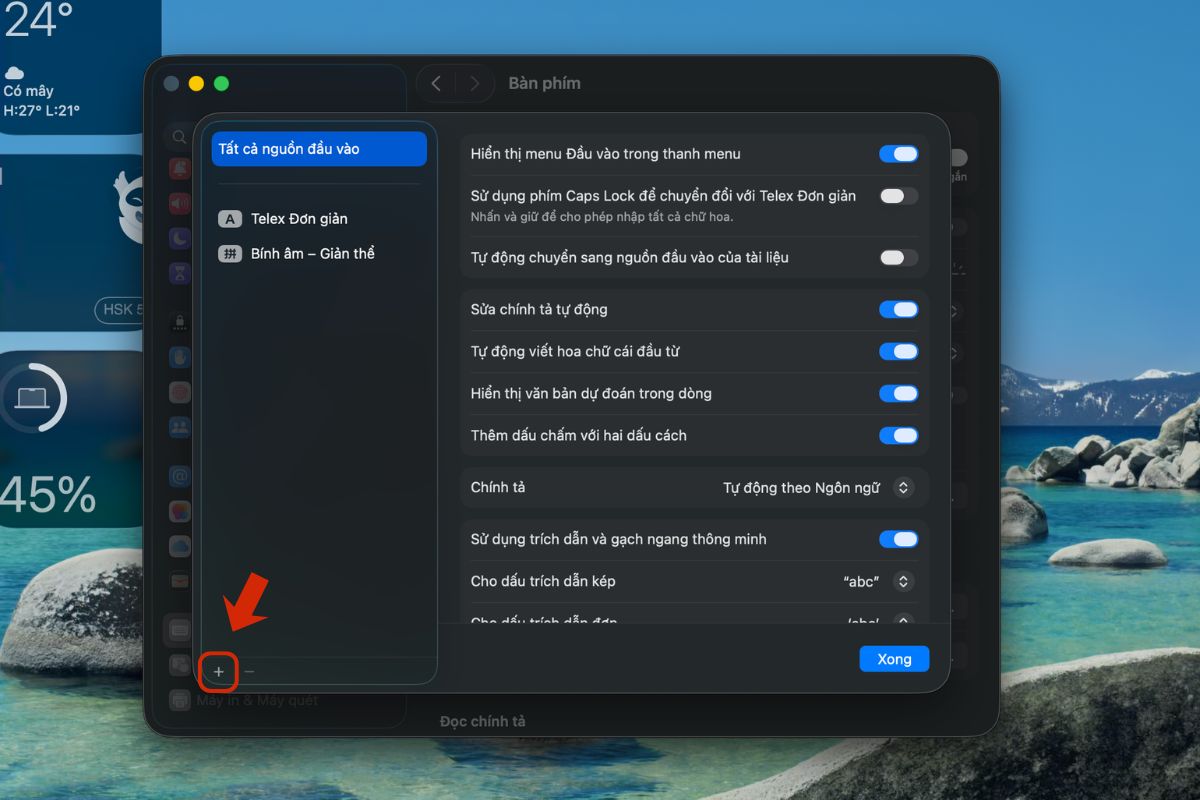
Task: Open Wallet card icon in the settings sidebar
Action: pos(180,580)
